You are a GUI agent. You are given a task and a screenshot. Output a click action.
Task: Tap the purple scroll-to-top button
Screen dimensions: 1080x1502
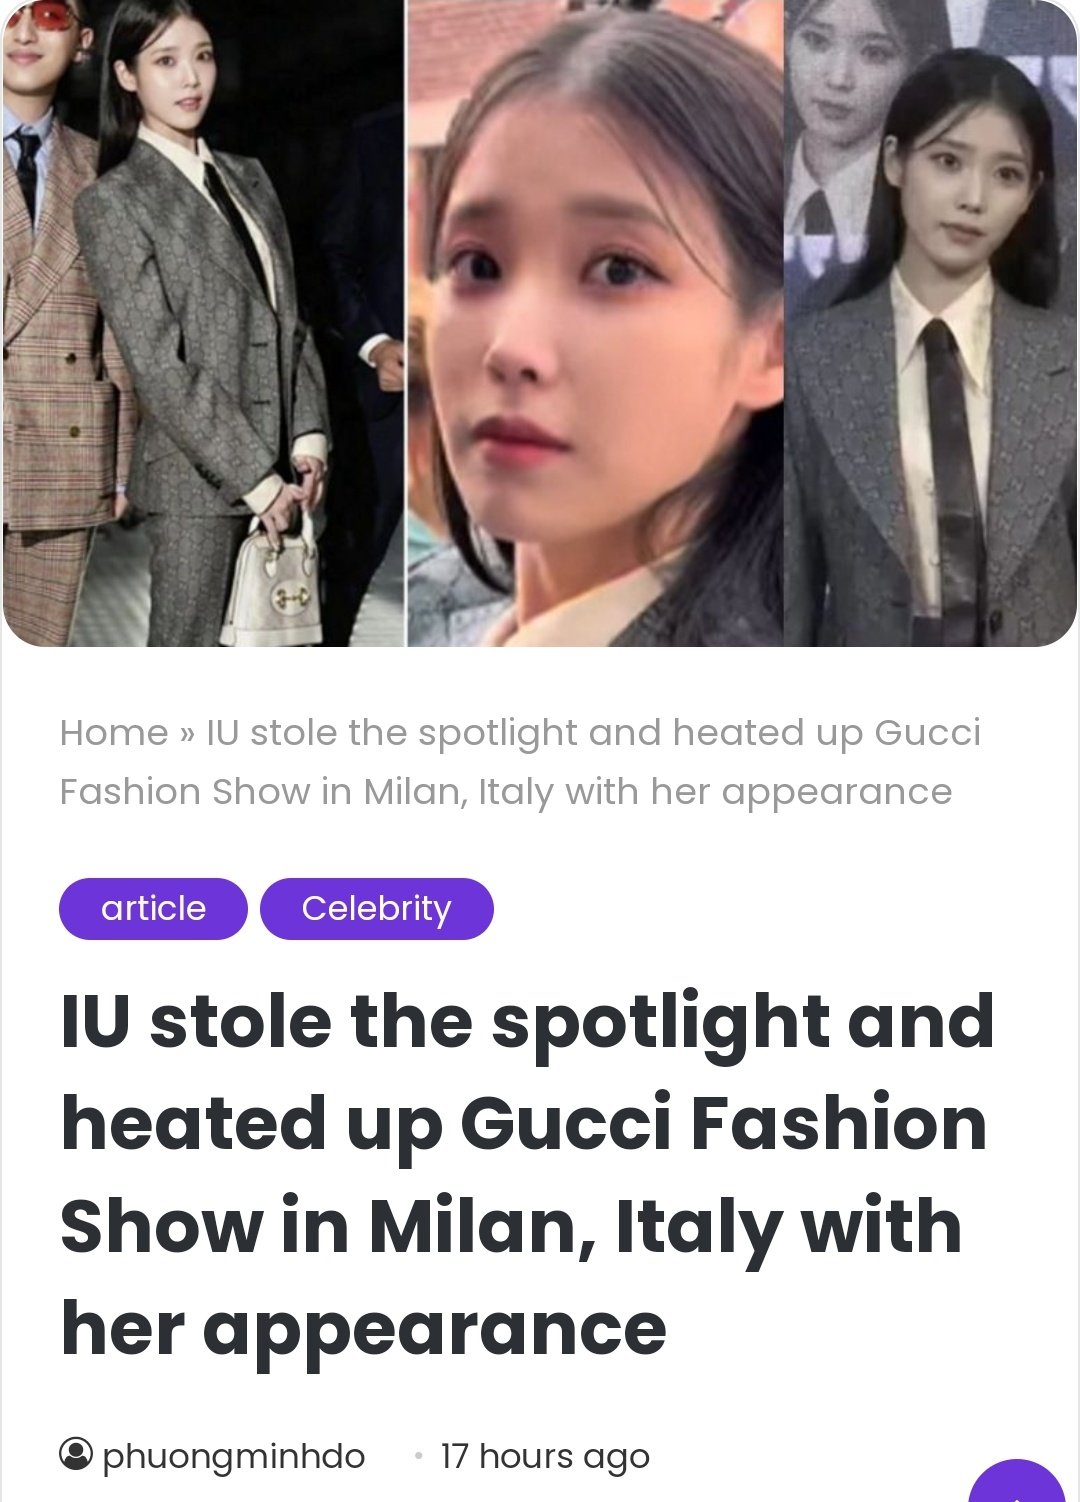(1017, 1485)
